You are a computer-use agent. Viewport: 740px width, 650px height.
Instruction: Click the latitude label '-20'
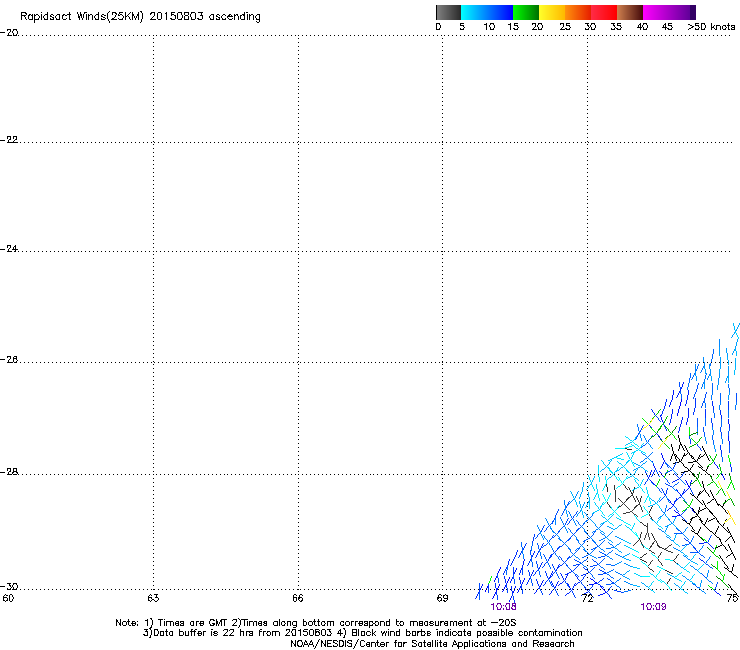(9, 33)
